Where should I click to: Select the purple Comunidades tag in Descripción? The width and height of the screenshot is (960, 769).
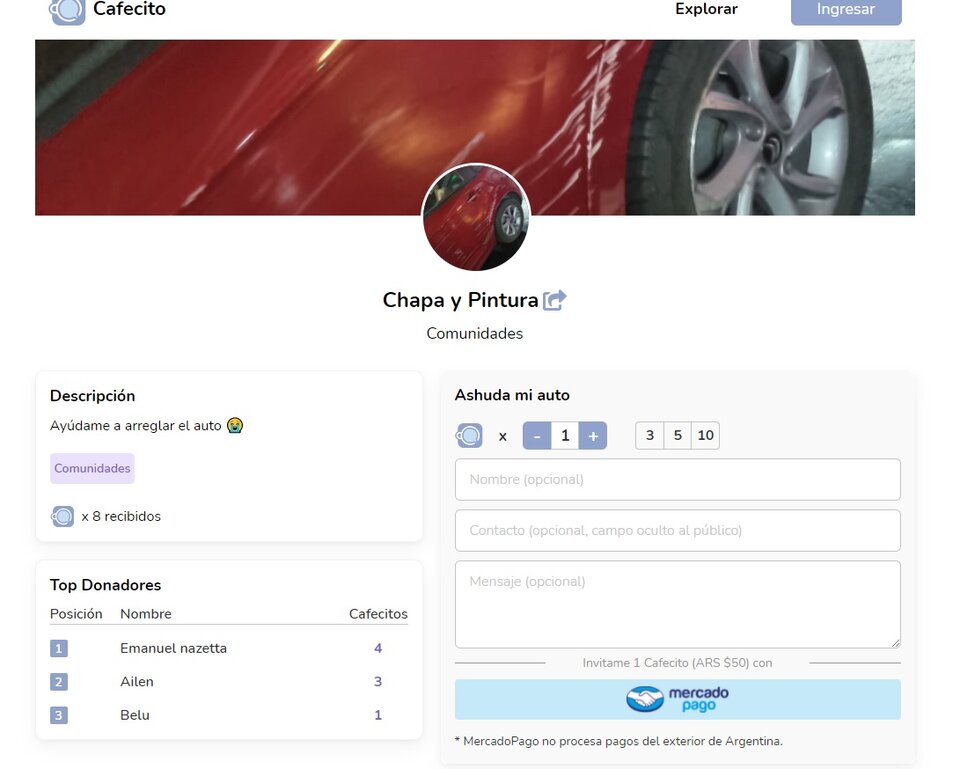92,468
